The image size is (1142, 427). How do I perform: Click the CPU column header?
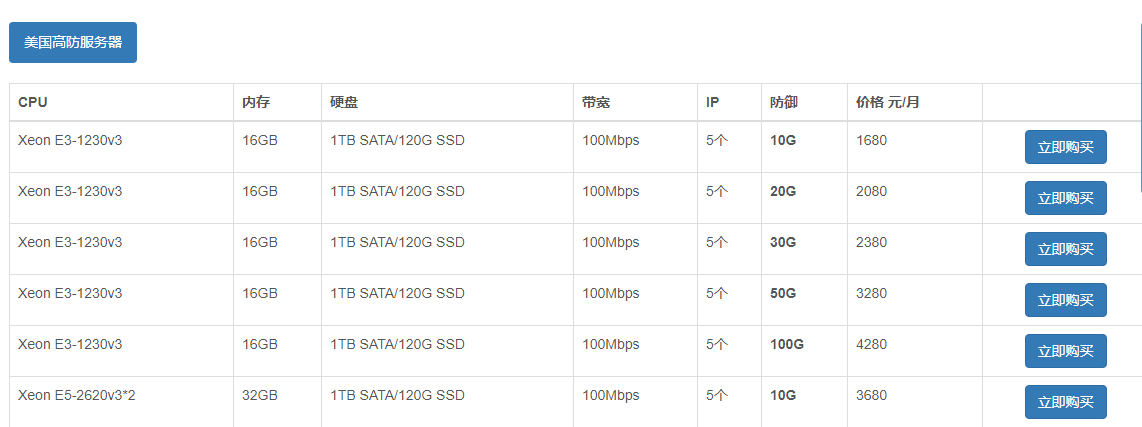tap(33, 102)
